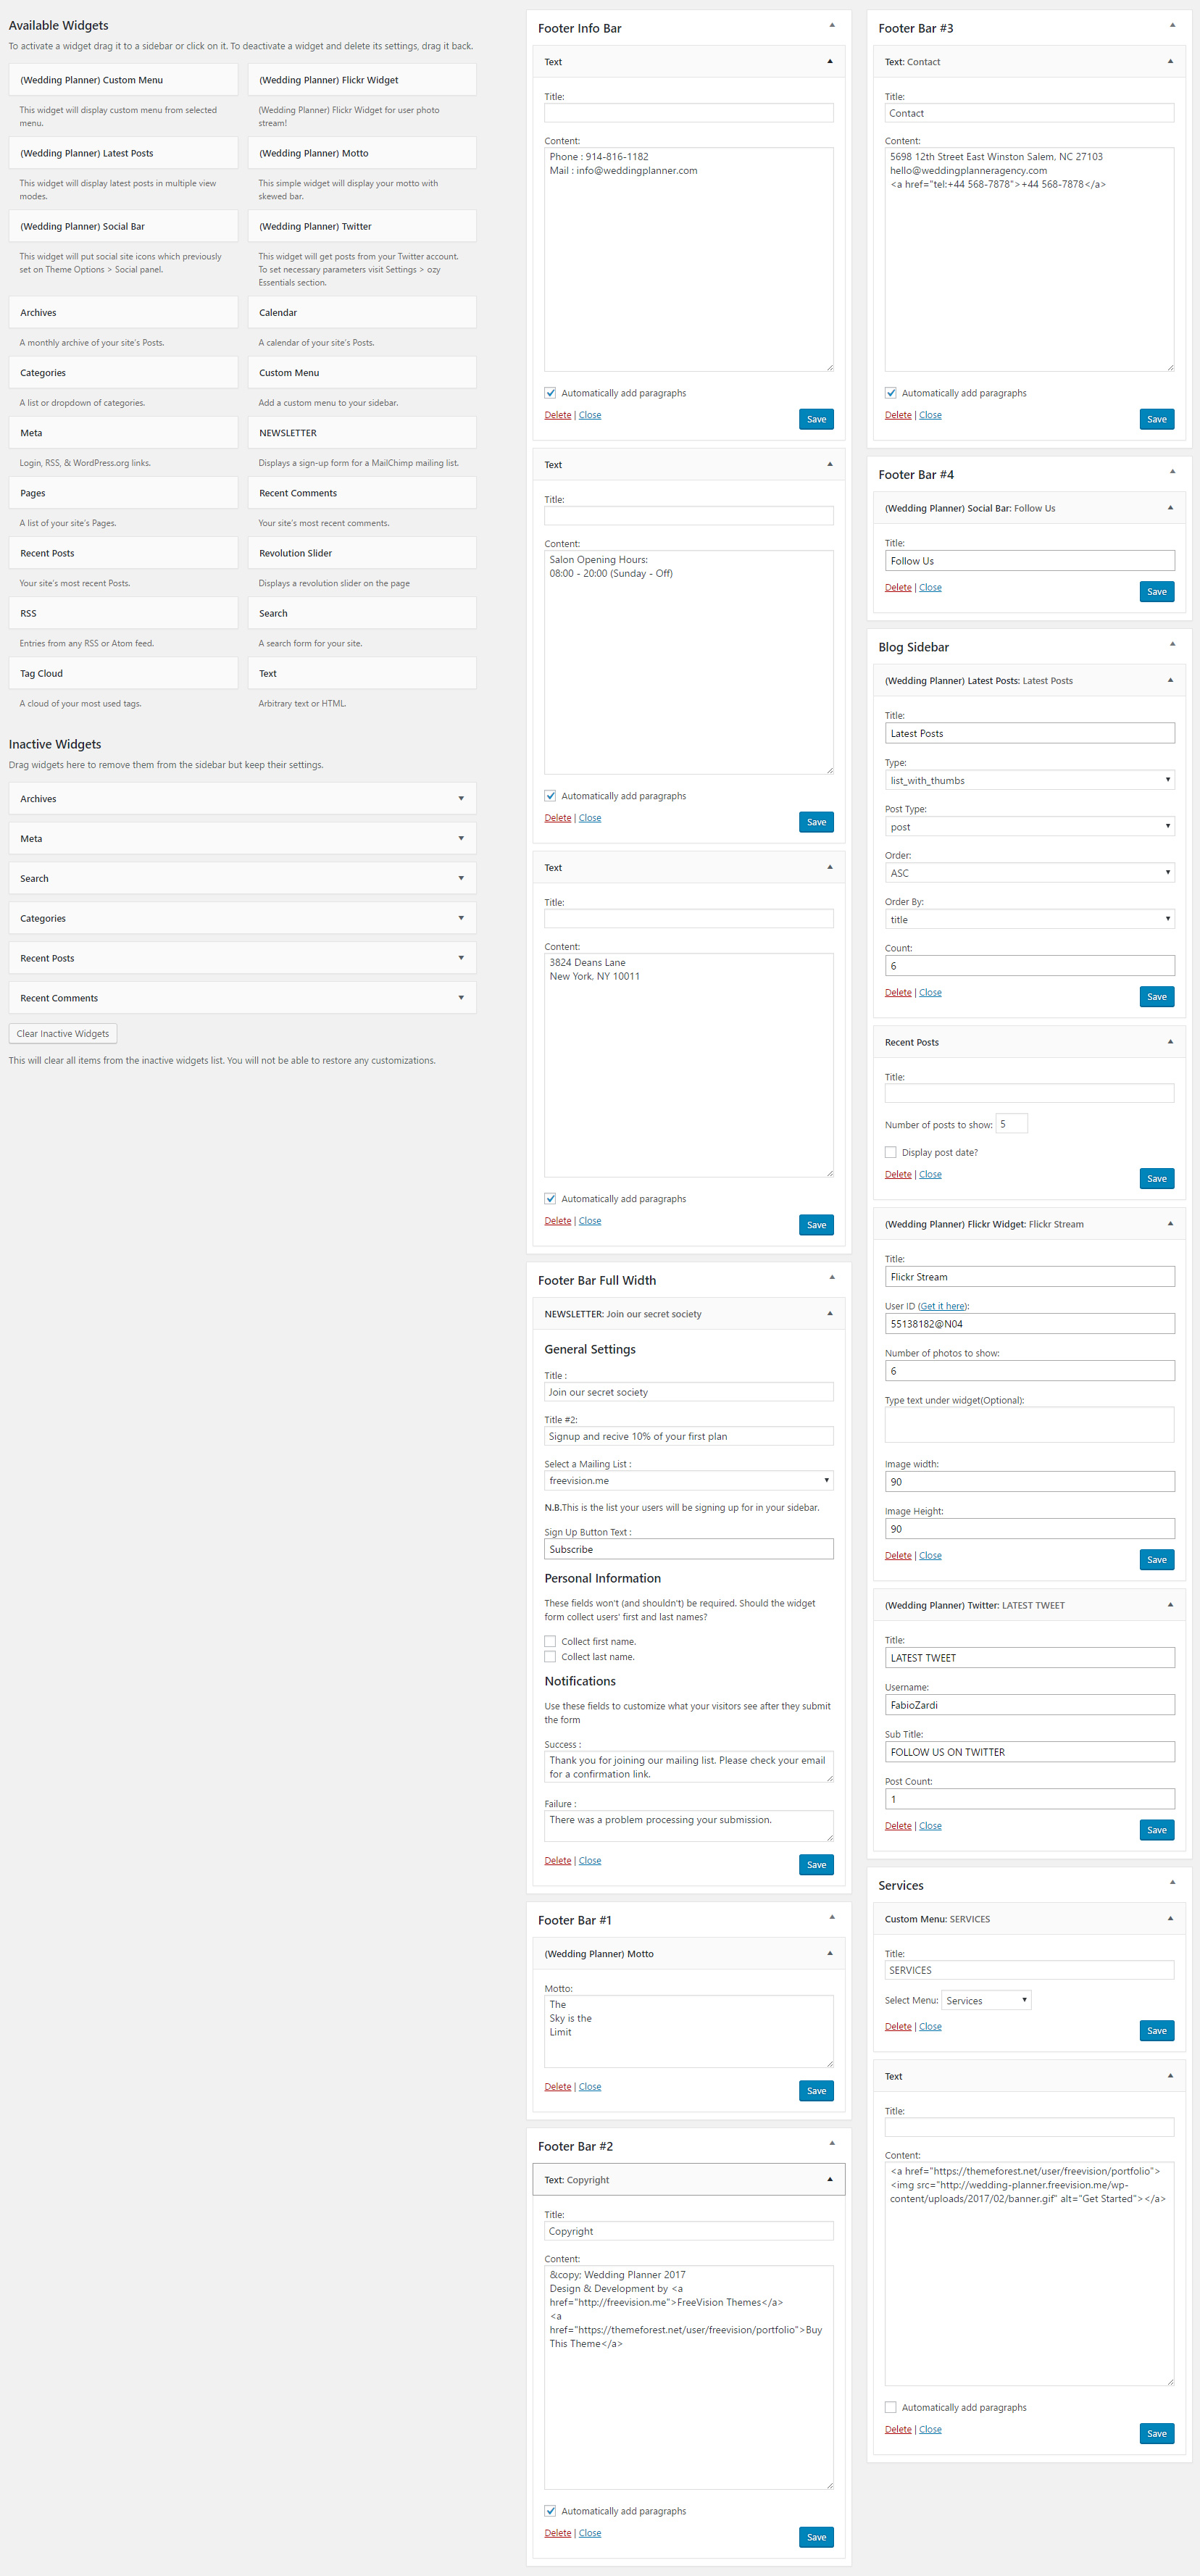1200x2576 pixels.
Task: Toggle the Blog Sidebar panel arrow
Action: tap(1171, 645)
